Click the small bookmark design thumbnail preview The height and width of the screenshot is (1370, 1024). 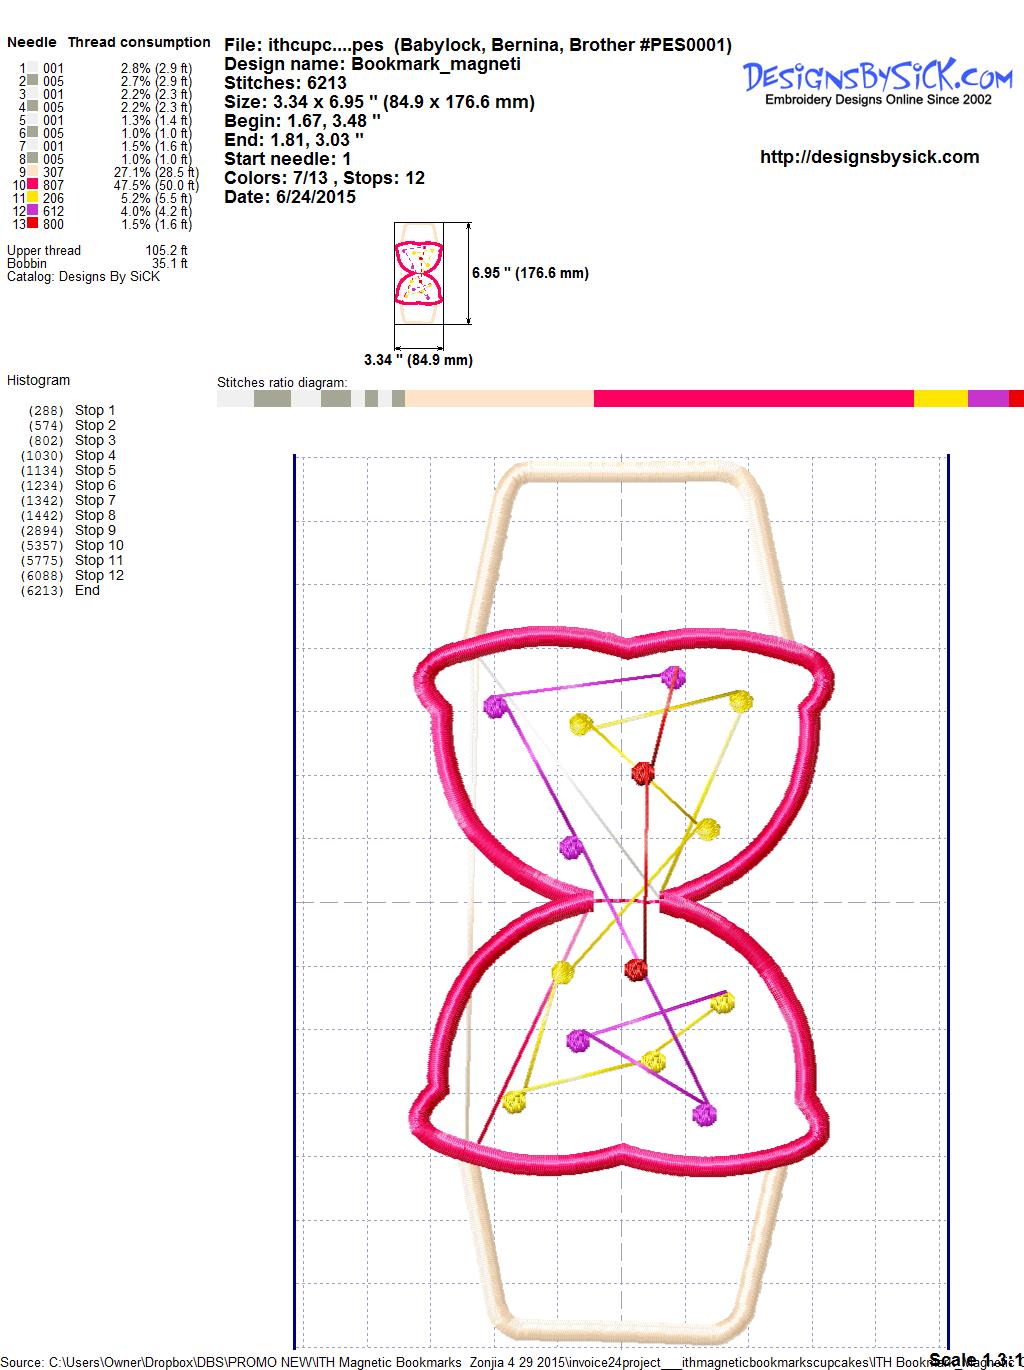[x=420, y=273]
